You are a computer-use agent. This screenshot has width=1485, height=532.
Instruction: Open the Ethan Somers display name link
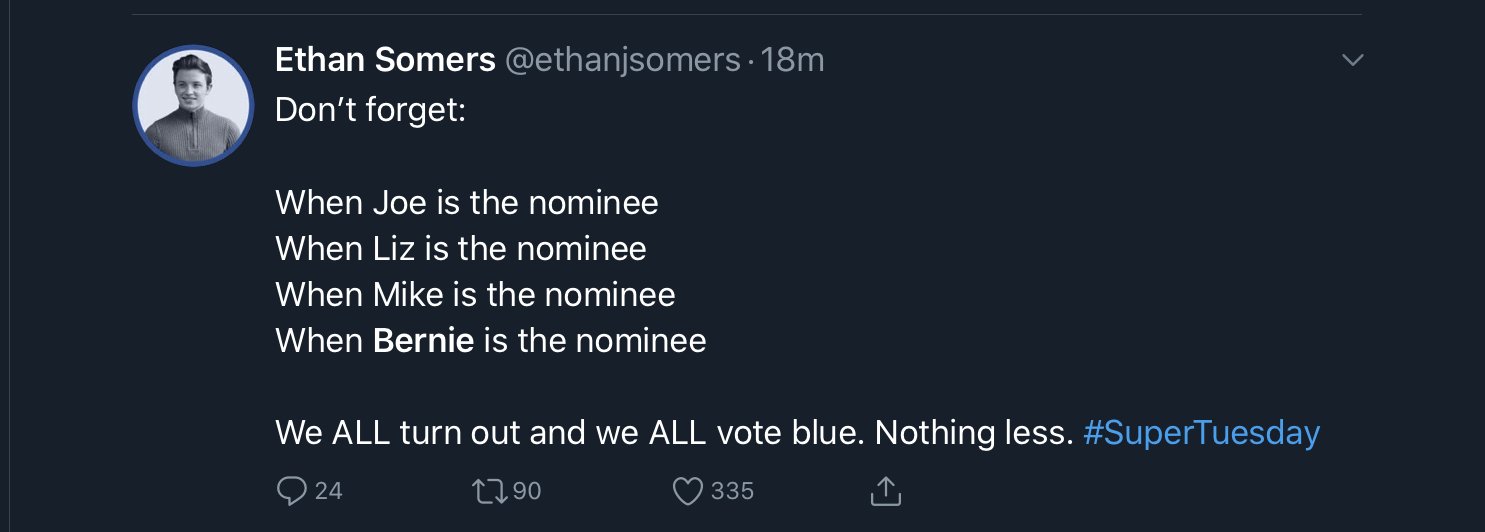click(385, 60)
